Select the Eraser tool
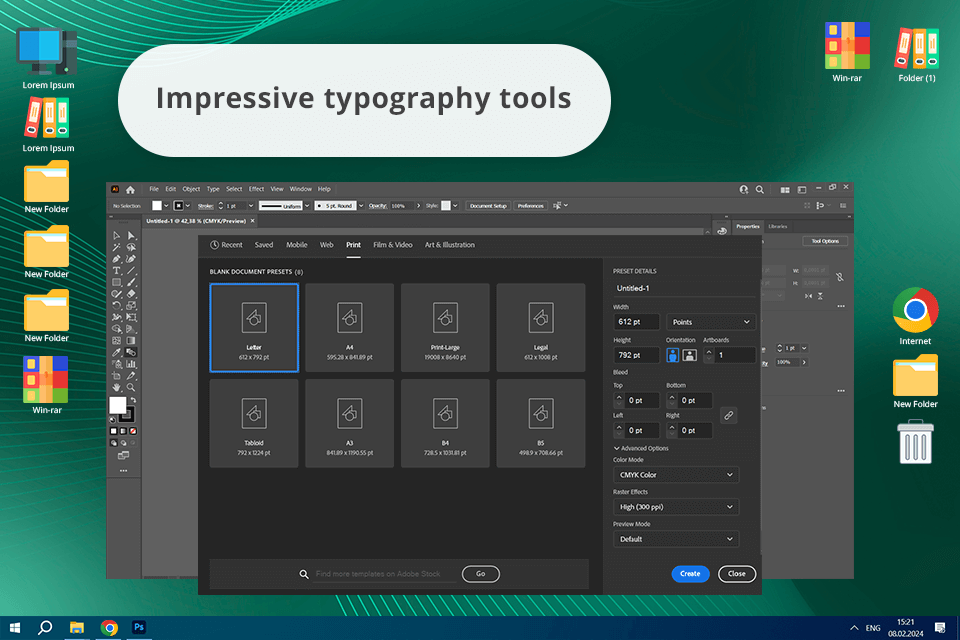This screenshot has width=960, height=640. 131,293
